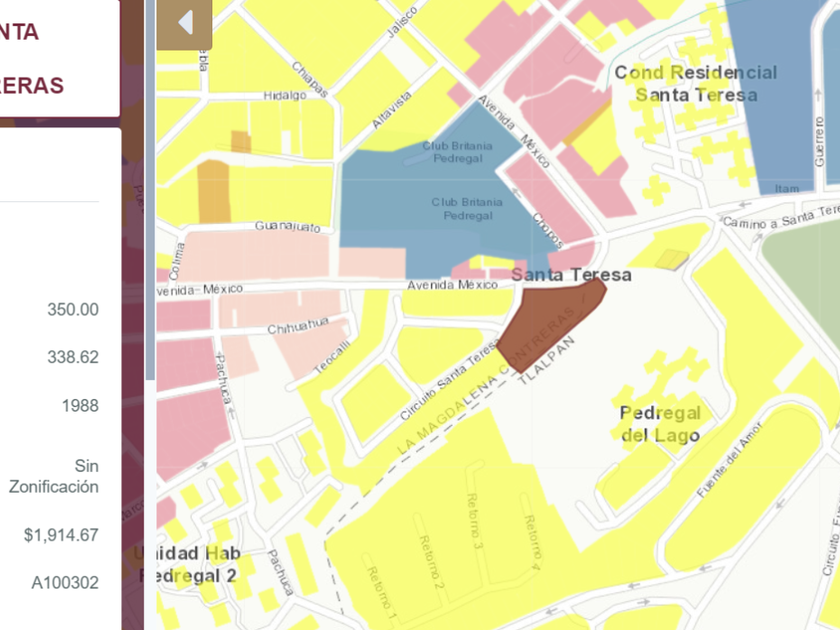Click the Itam label on the blue parcel

[x=787, y=189]
